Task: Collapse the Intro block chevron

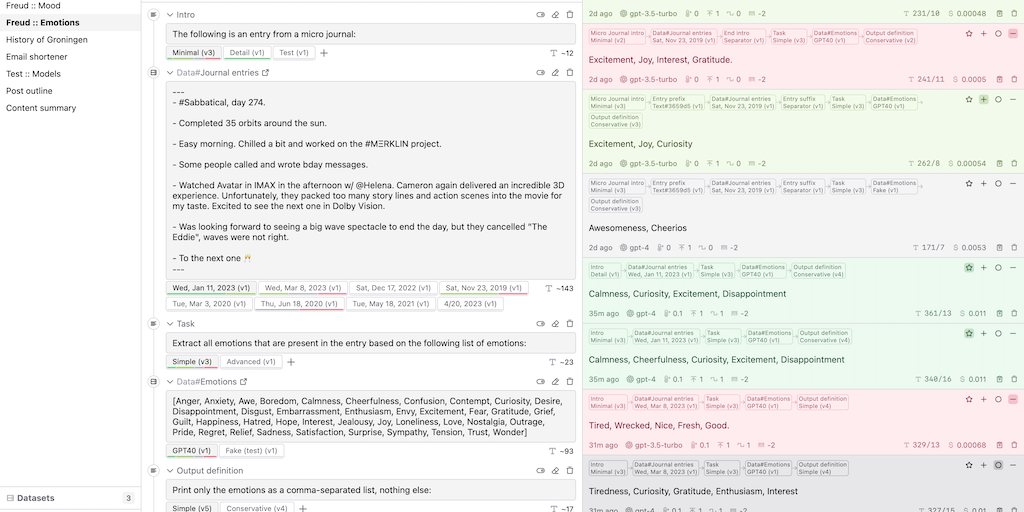Action: coord(170,14)
